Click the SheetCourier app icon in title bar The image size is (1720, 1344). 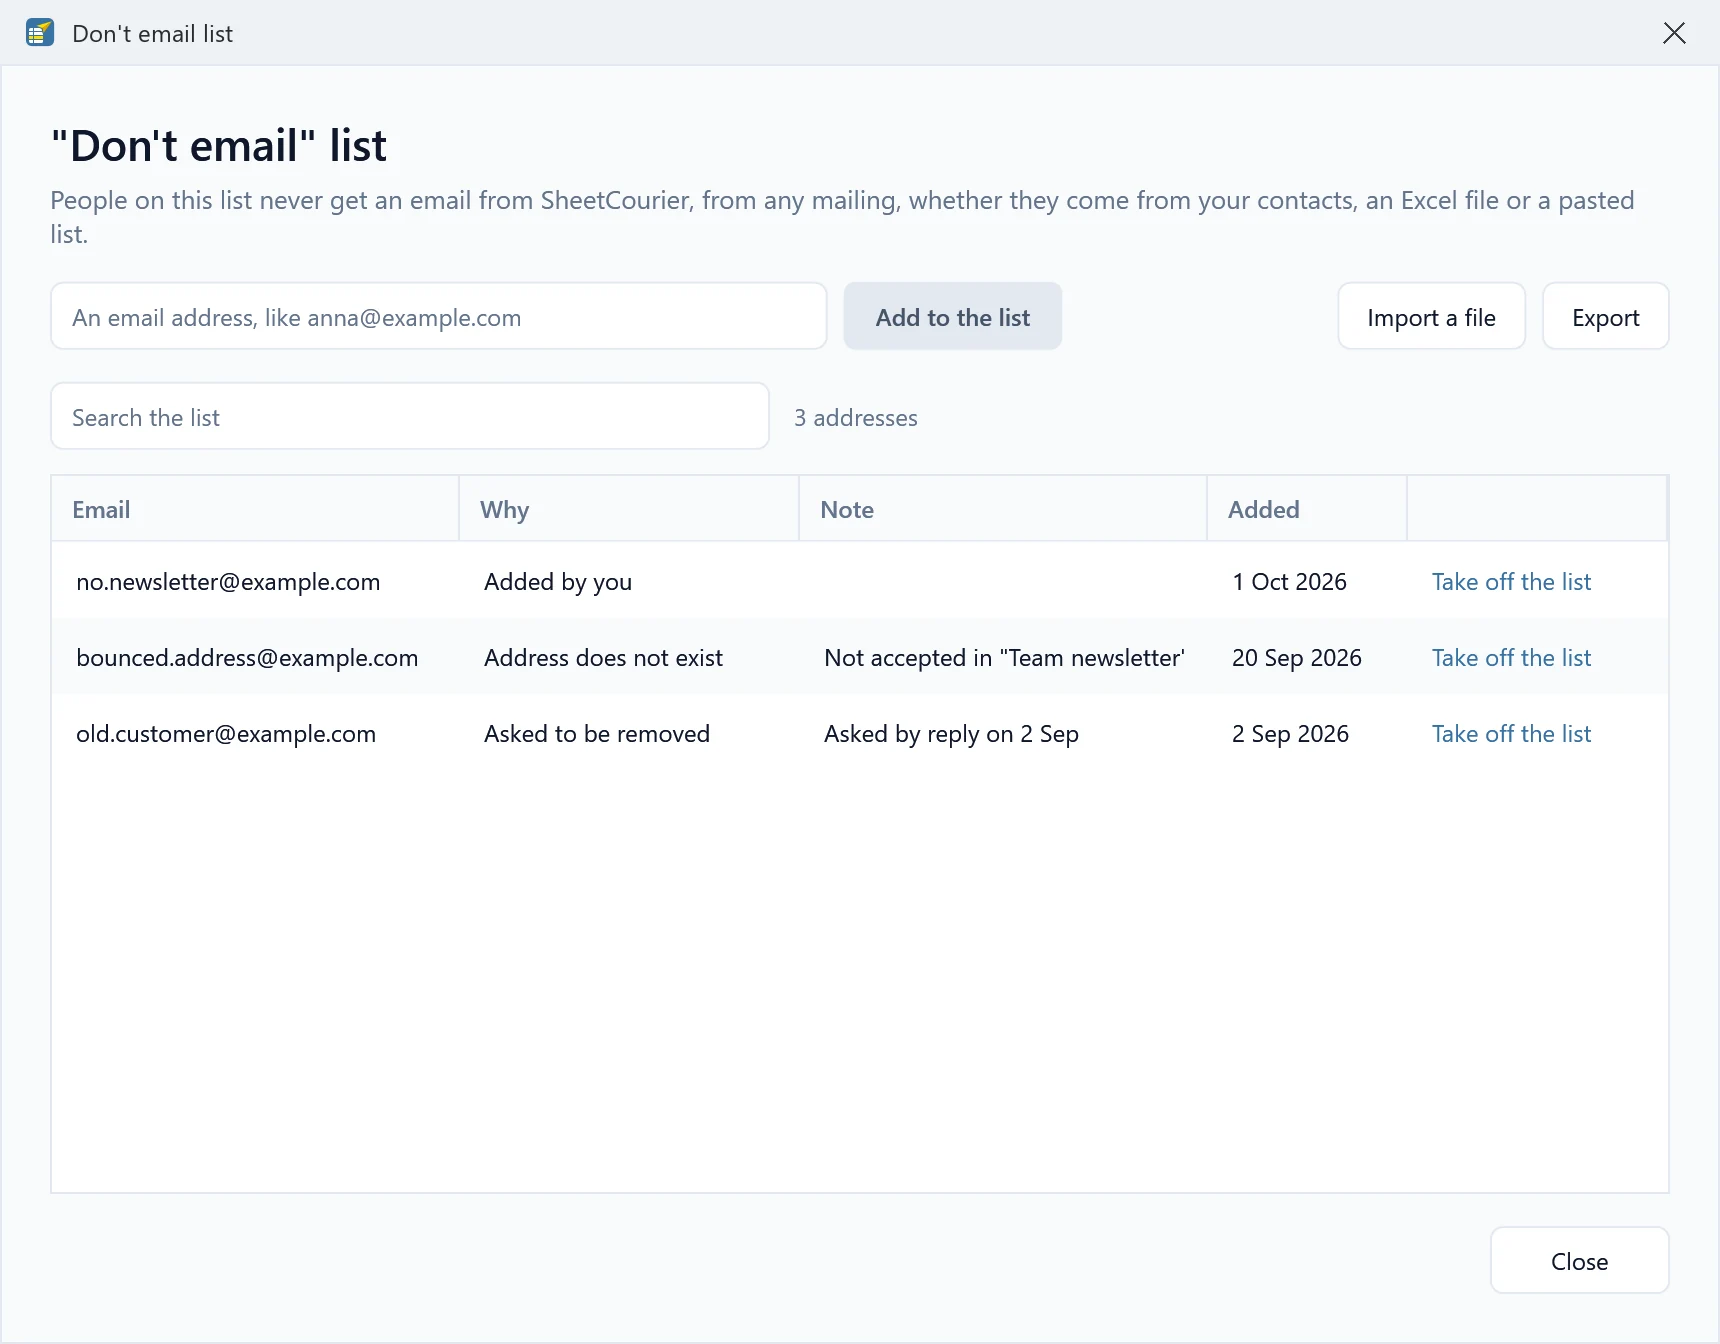[x=40, y=33]
